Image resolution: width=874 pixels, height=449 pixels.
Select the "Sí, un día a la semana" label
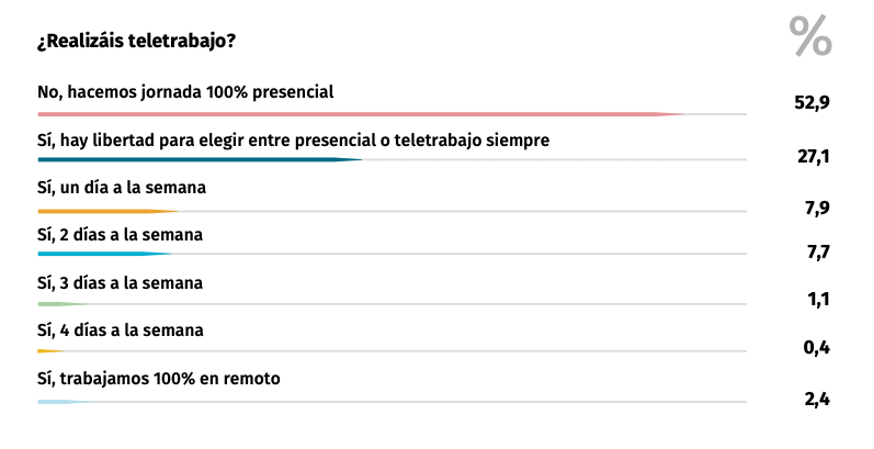pyautogui.click(x=122, y=187)
